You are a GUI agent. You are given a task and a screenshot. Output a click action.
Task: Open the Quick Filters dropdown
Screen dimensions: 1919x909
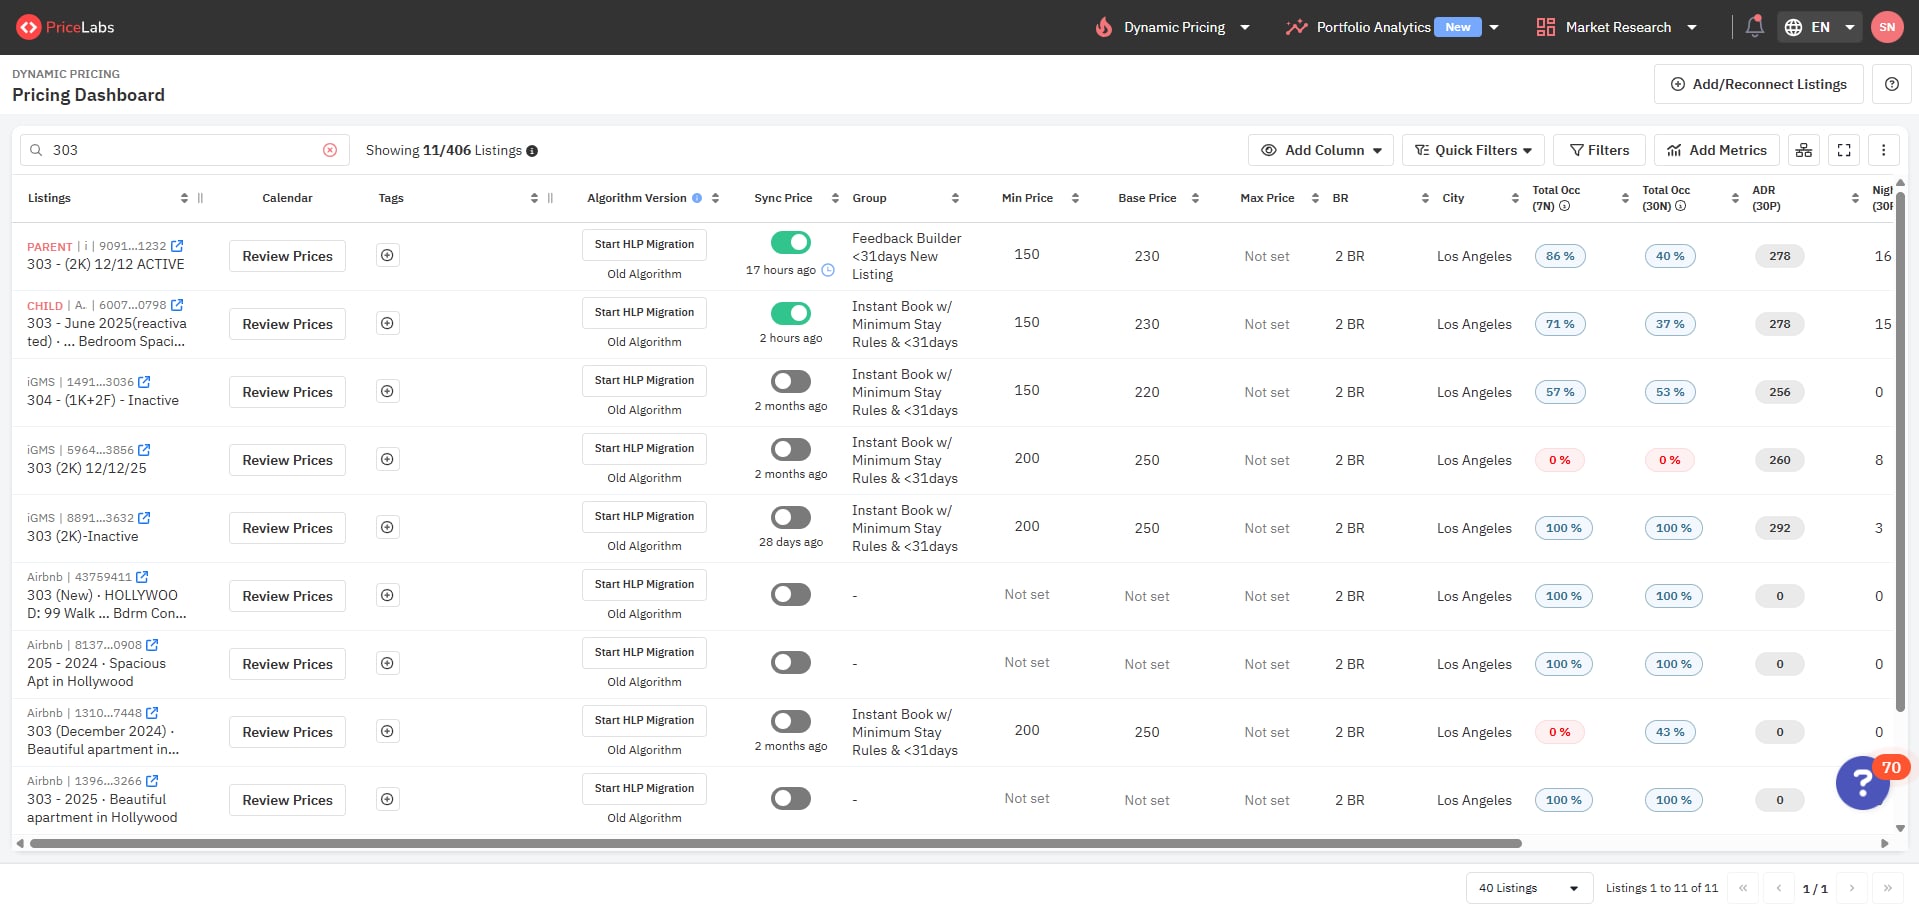coord(1473,150)
